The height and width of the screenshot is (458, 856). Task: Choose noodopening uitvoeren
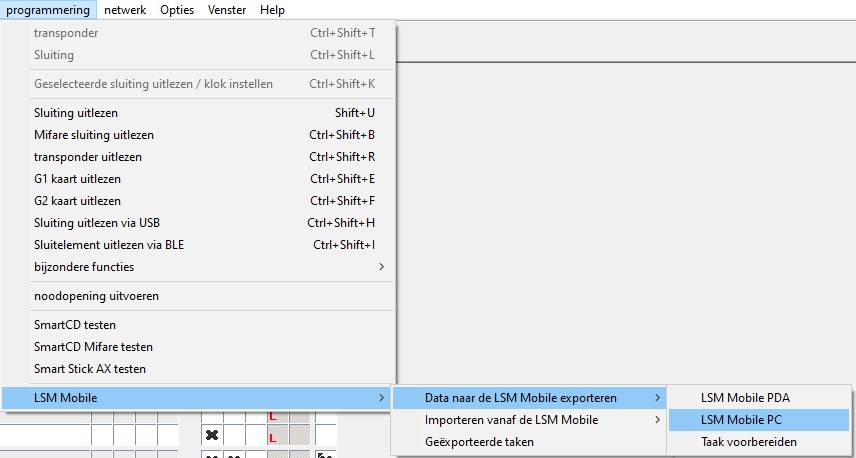pyautogui.click(x=96, y=296)
